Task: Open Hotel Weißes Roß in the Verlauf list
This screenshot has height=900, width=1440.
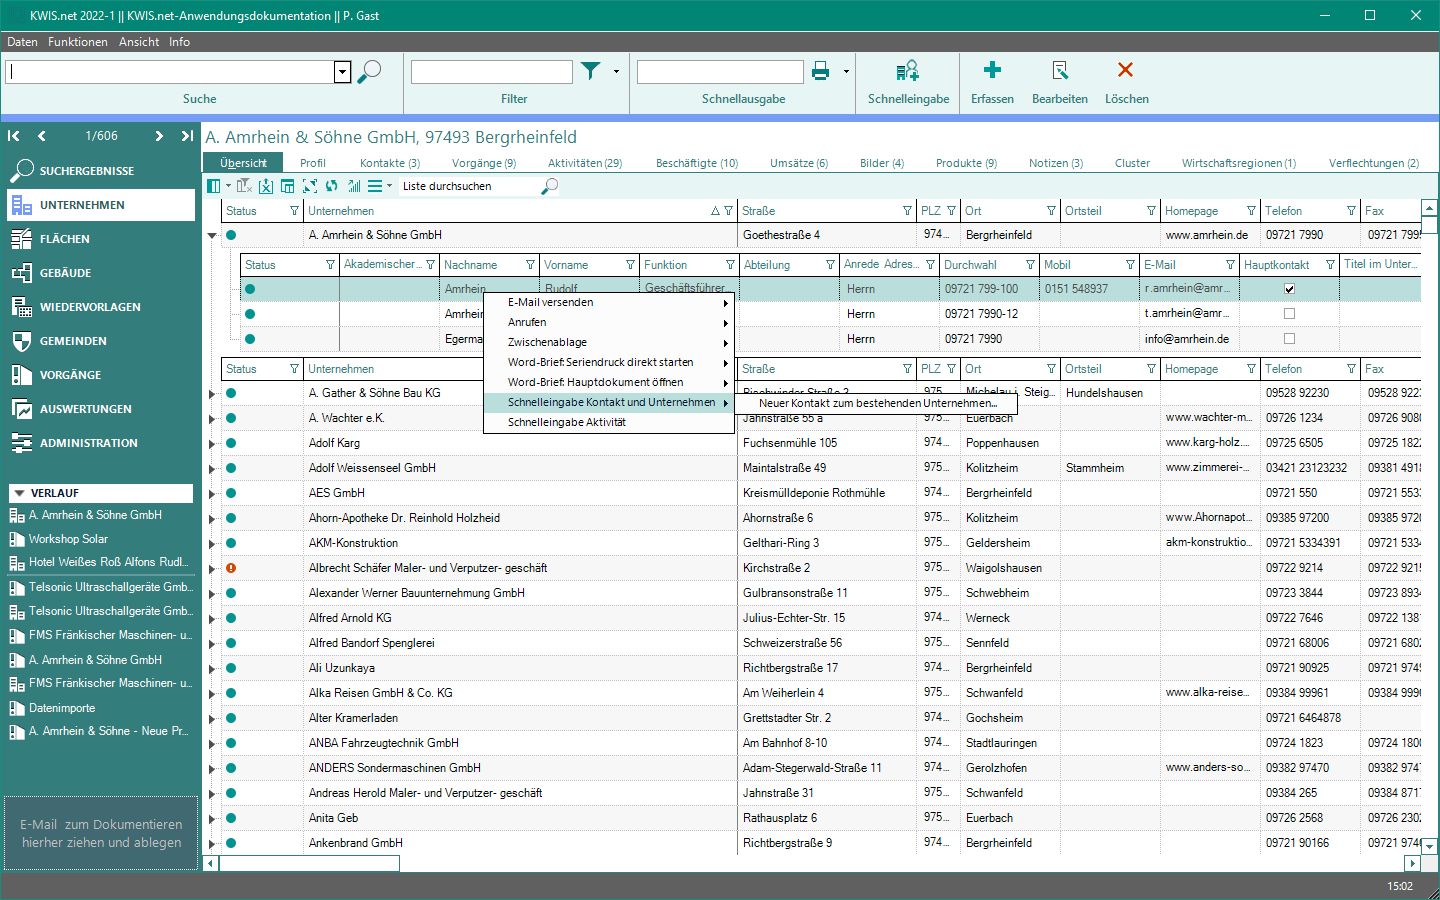Action: (x=100, y=562)
